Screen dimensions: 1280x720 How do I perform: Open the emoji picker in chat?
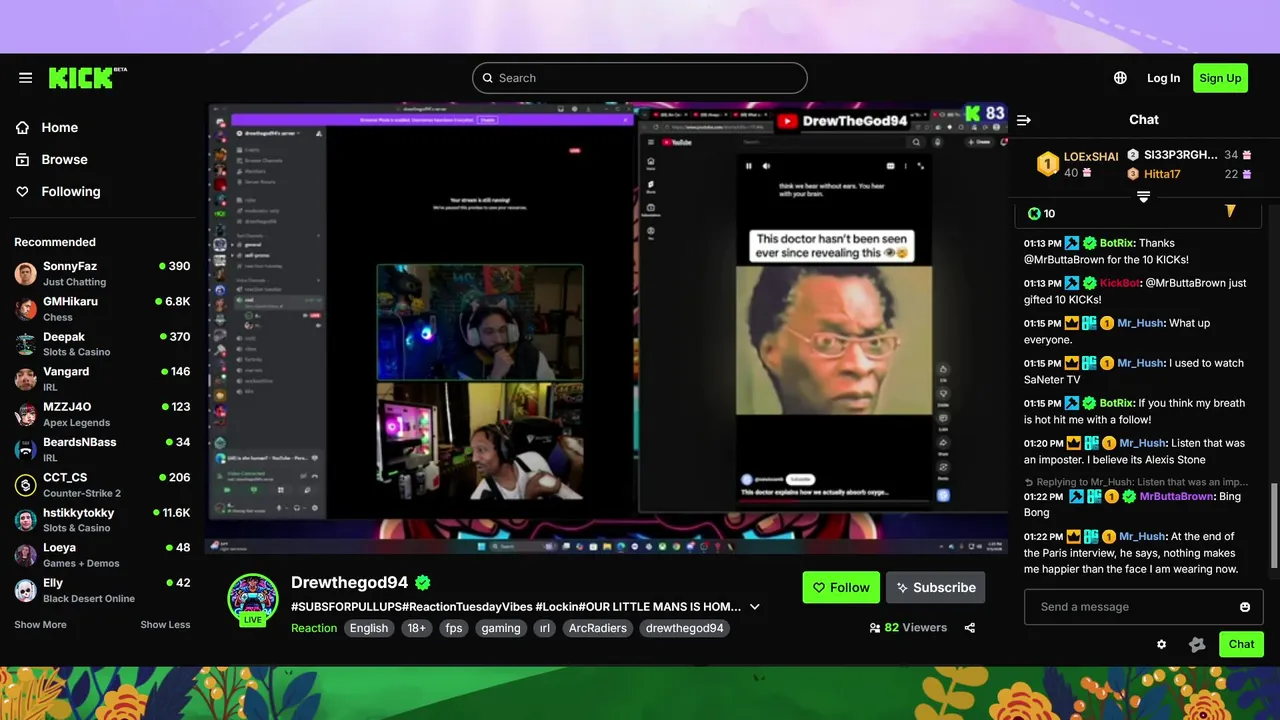(x=1245, y=607)
